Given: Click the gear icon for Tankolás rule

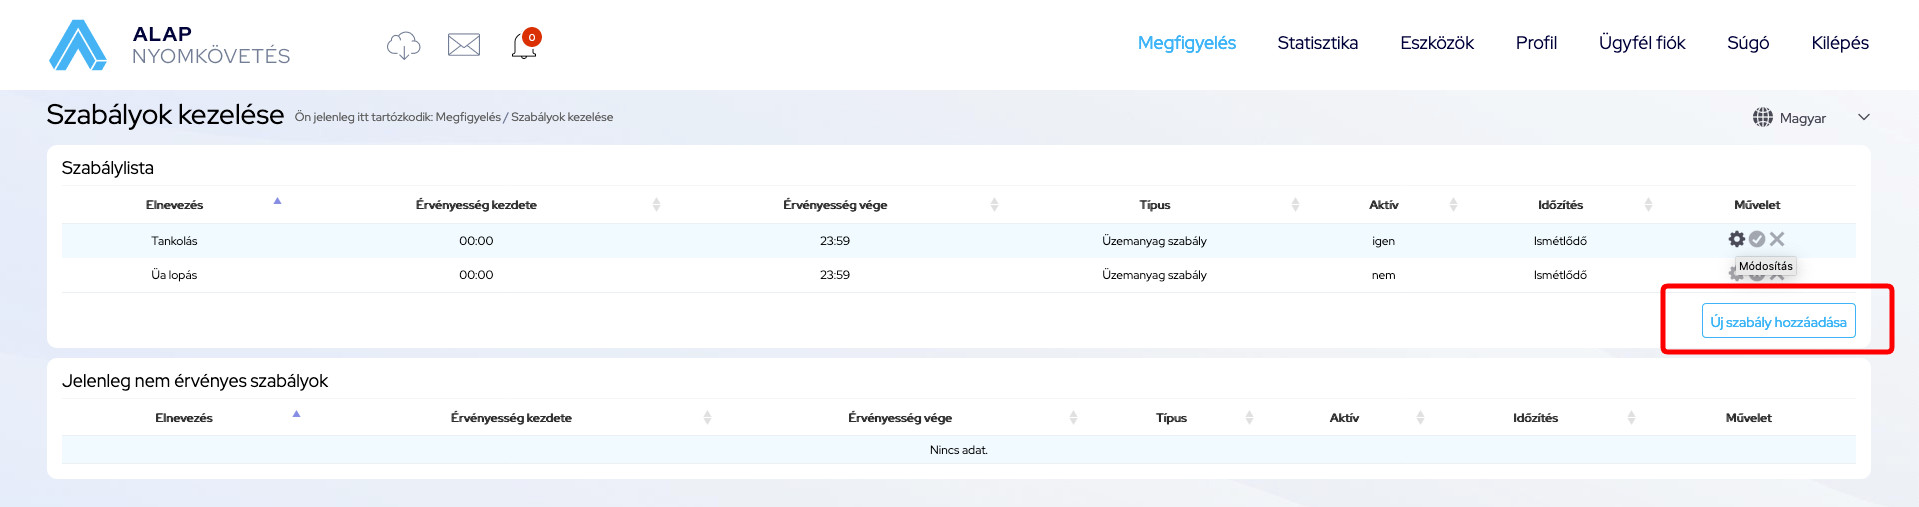Looking at the screenshot, I should (1737, 239).
